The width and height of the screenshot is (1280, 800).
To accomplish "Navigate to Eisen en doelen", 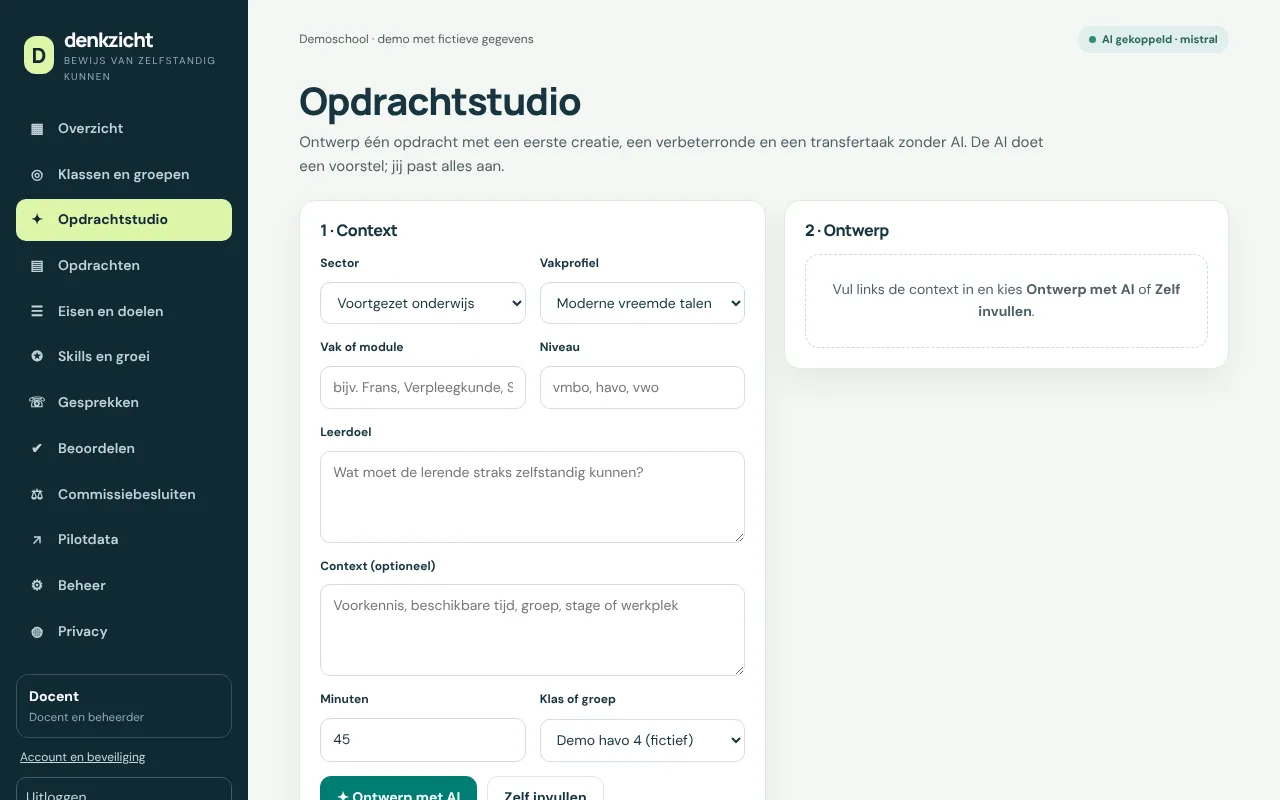I will (x=124, y=312).
